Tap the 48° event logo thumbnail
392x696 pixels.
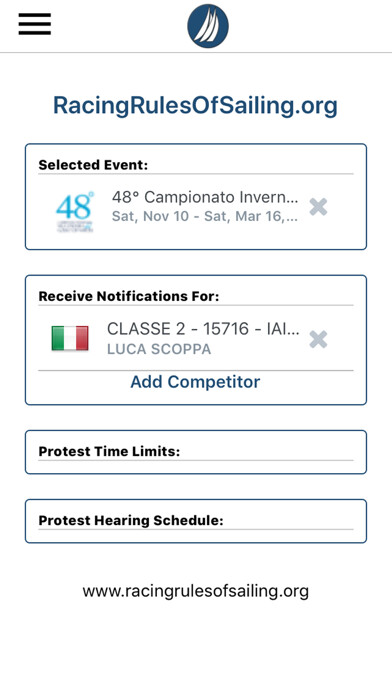(x=75, y=211)
